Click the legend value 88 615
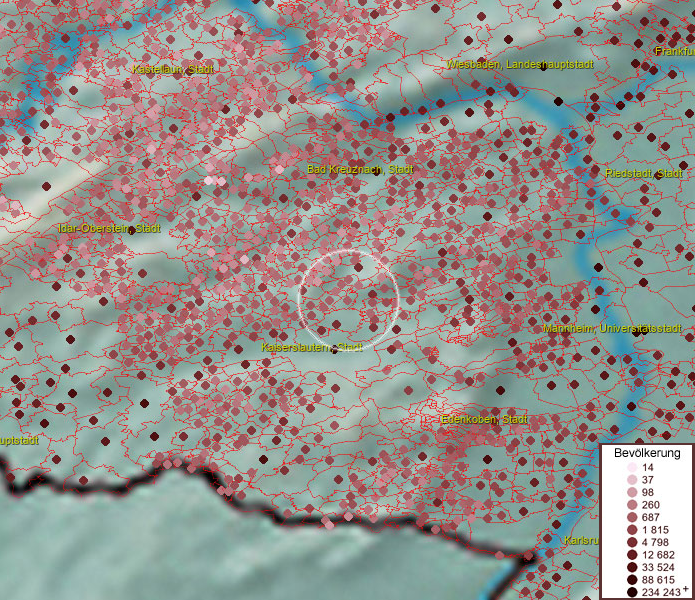 658,580
